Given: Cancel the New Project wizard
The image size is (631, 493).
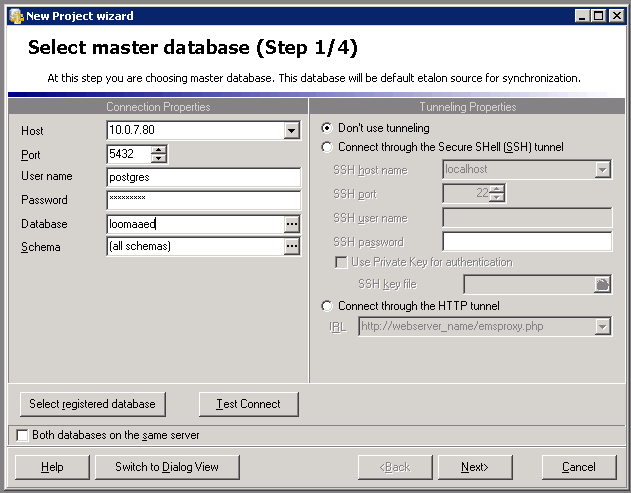Looking at the screenshot, I should coord(579,467).
